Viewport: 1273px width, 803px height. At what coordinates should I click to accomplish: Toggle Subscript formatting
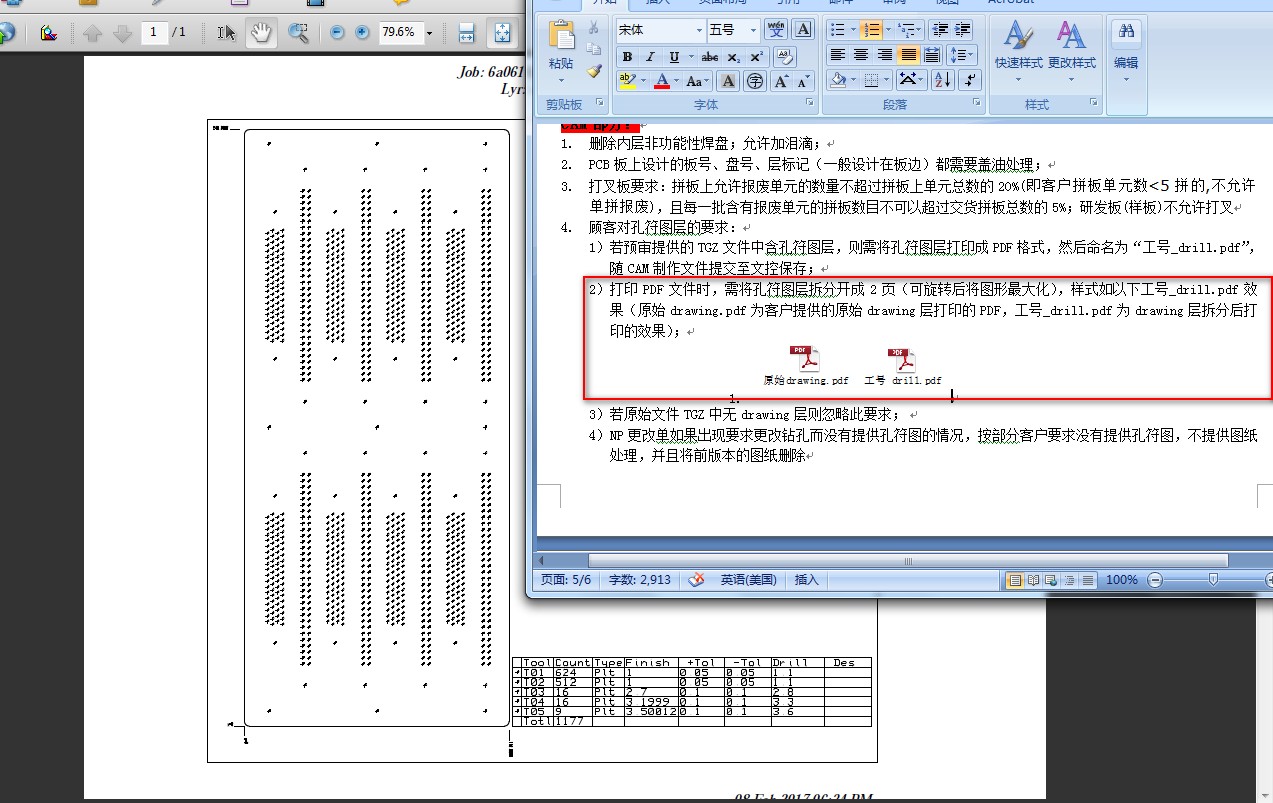click(x=734, y=57)
